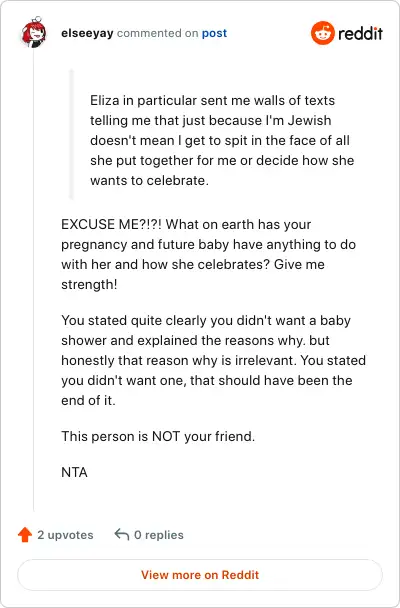Click the '2 upvotes' count label

click(x=65, y=535)
